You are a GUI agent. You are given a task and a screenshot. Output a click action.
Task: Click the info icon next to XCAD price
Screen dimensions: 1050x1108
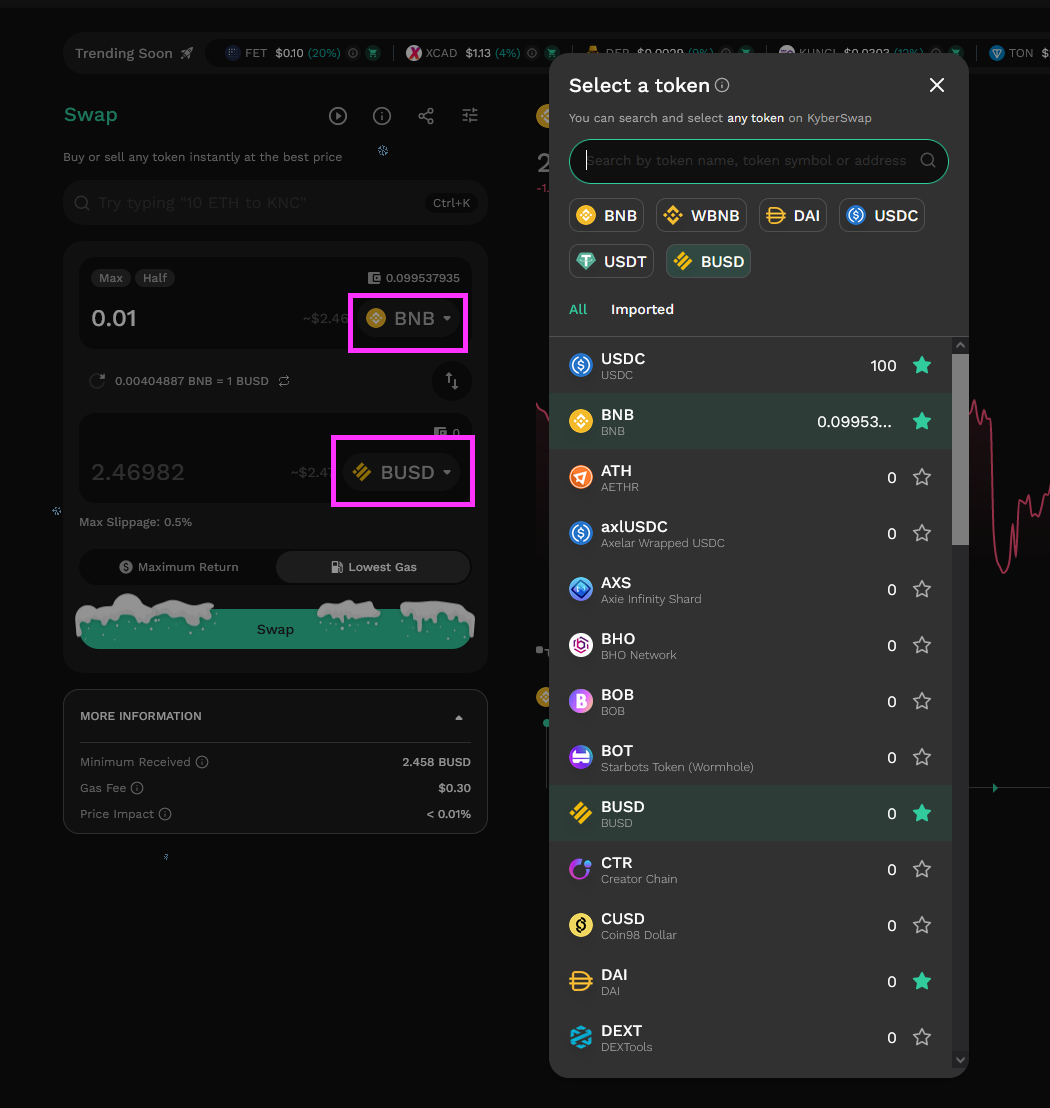[532, 53]
